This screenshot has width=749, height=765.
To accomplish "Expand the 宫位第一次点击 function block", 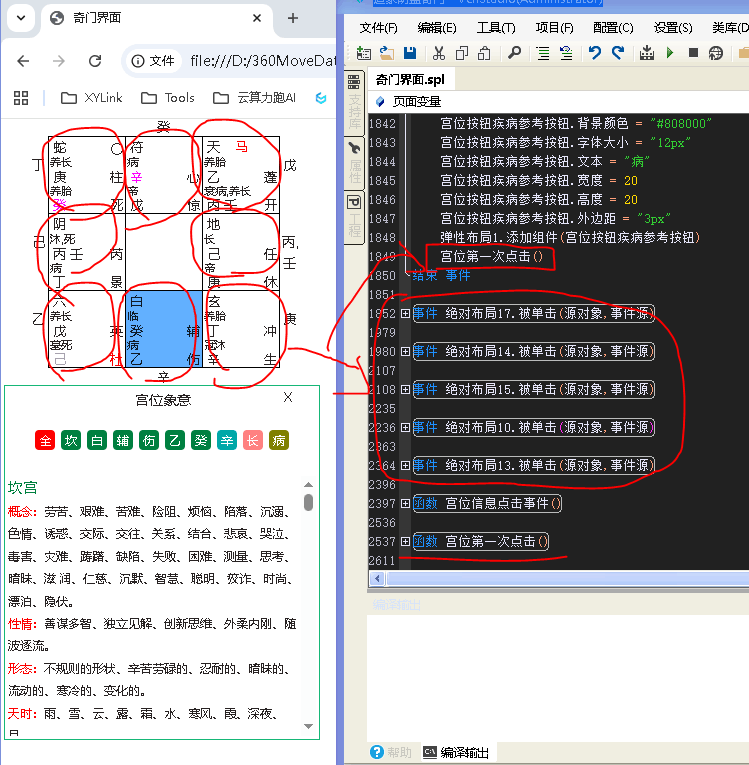I will tap(405, 542).
